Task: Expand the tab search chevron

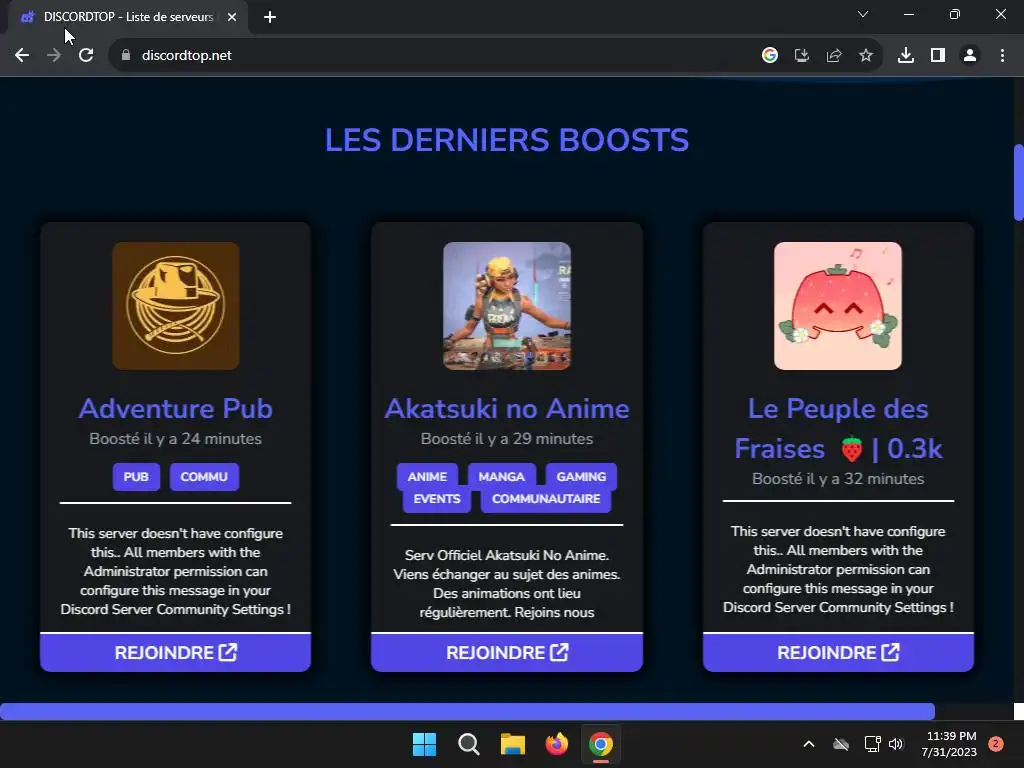Action: tap(863, 14)
